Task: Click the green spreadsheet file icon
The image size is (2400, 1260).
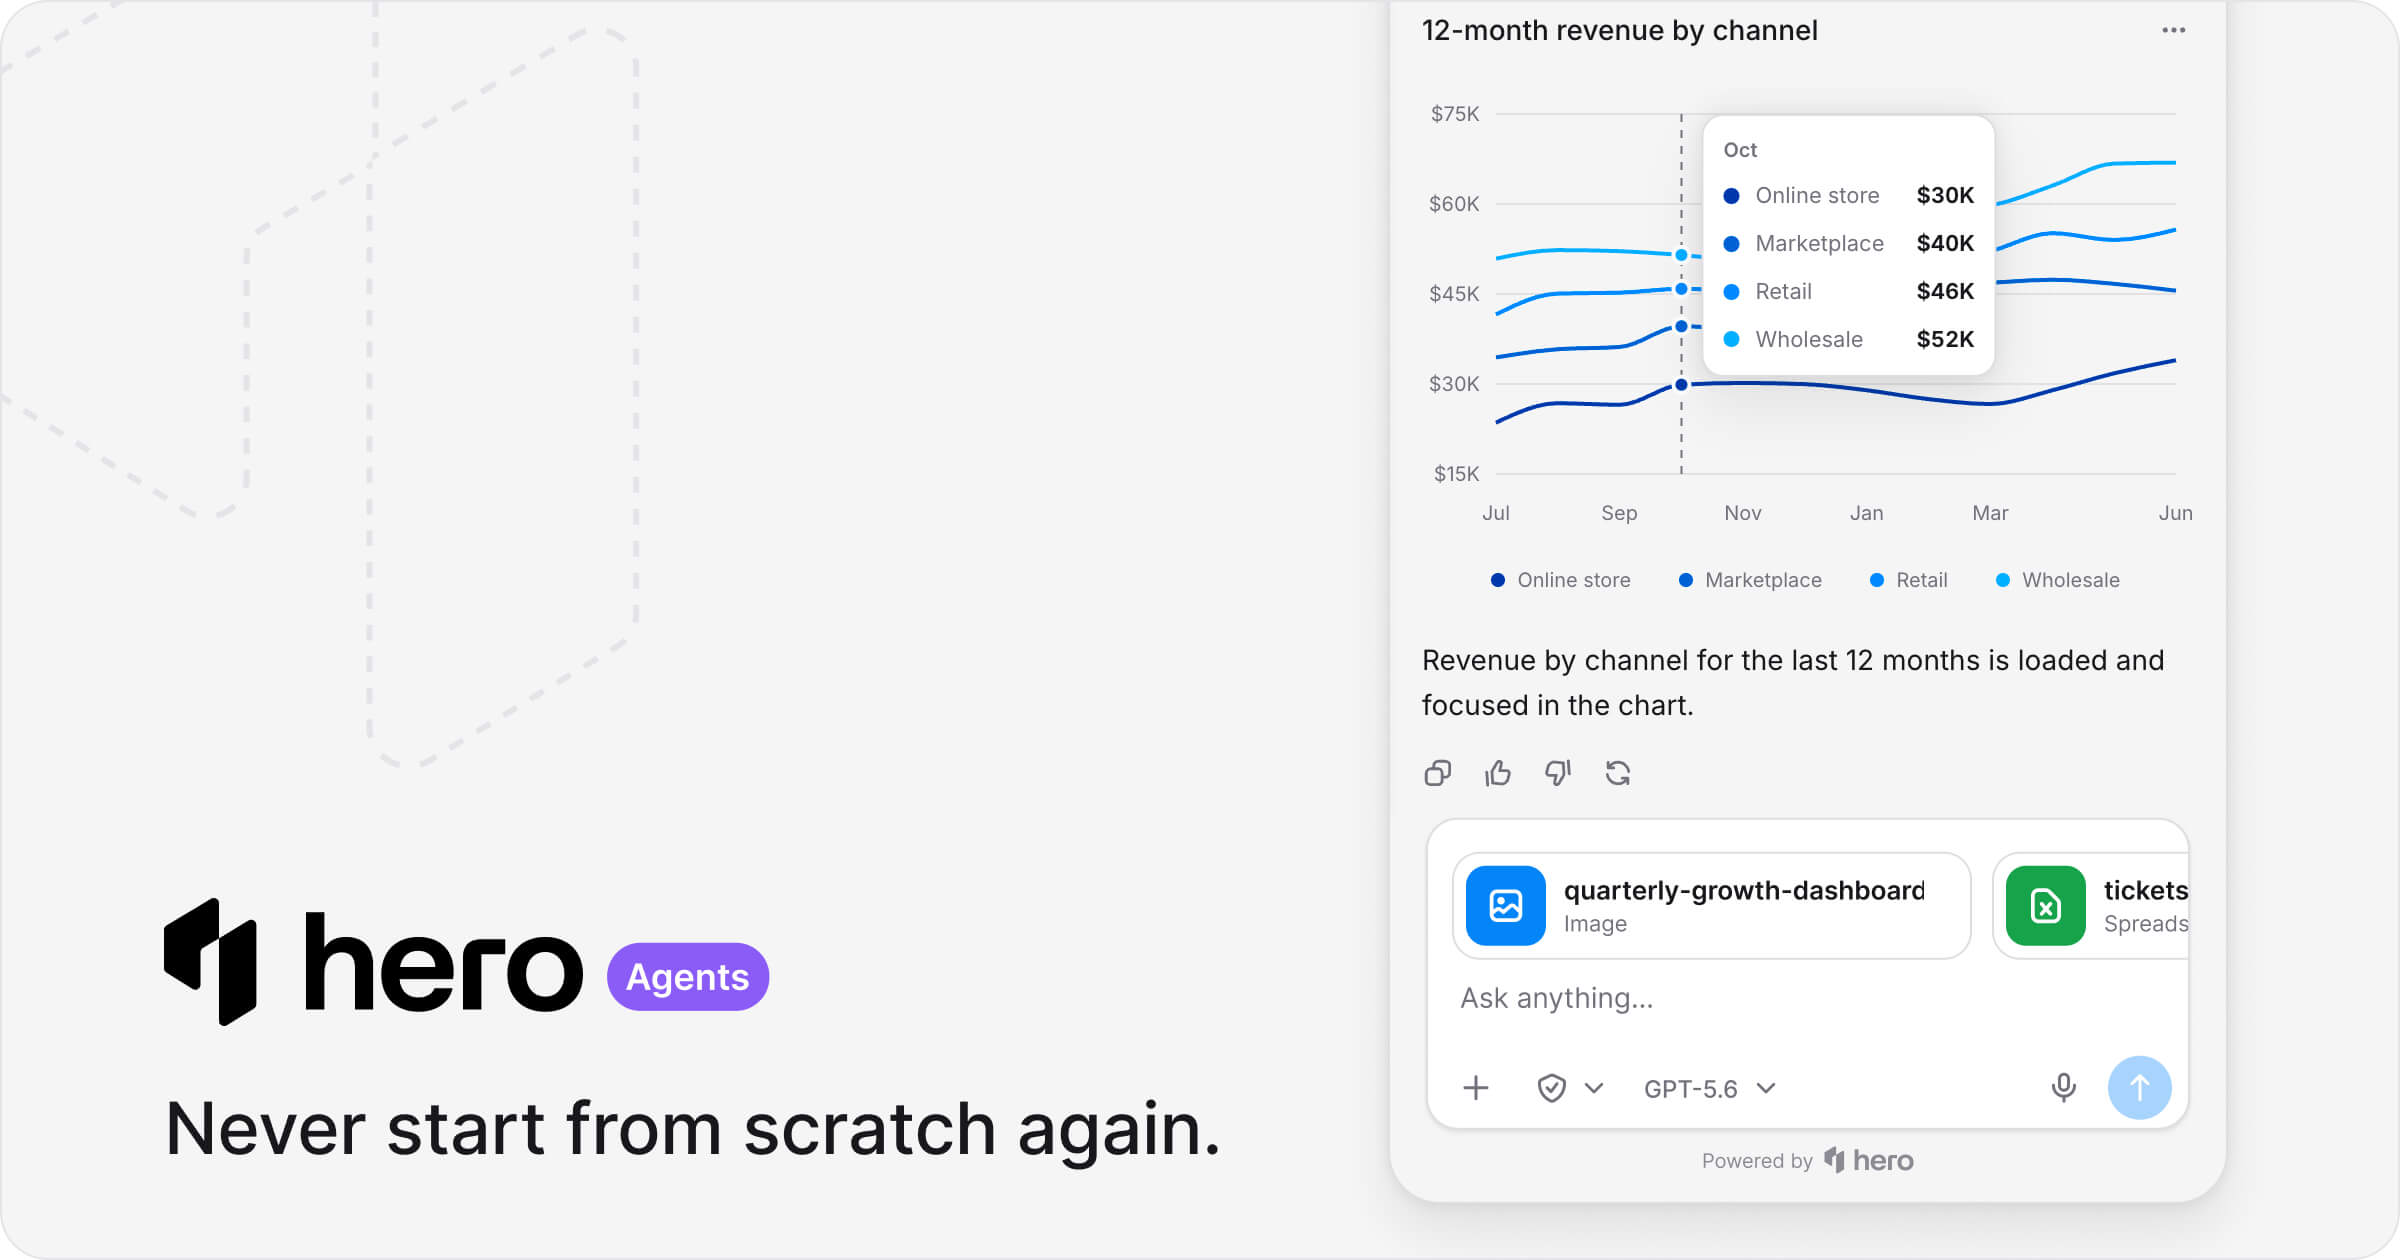Action: (2046, 906)
